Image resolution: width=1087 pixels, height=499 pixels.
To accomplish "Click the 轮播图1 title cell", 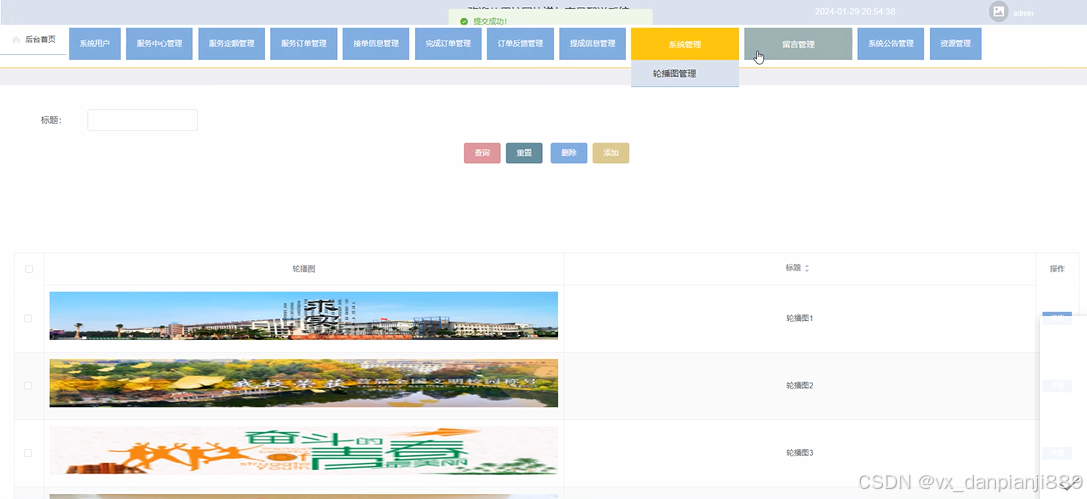I will (x=799, y=318).
